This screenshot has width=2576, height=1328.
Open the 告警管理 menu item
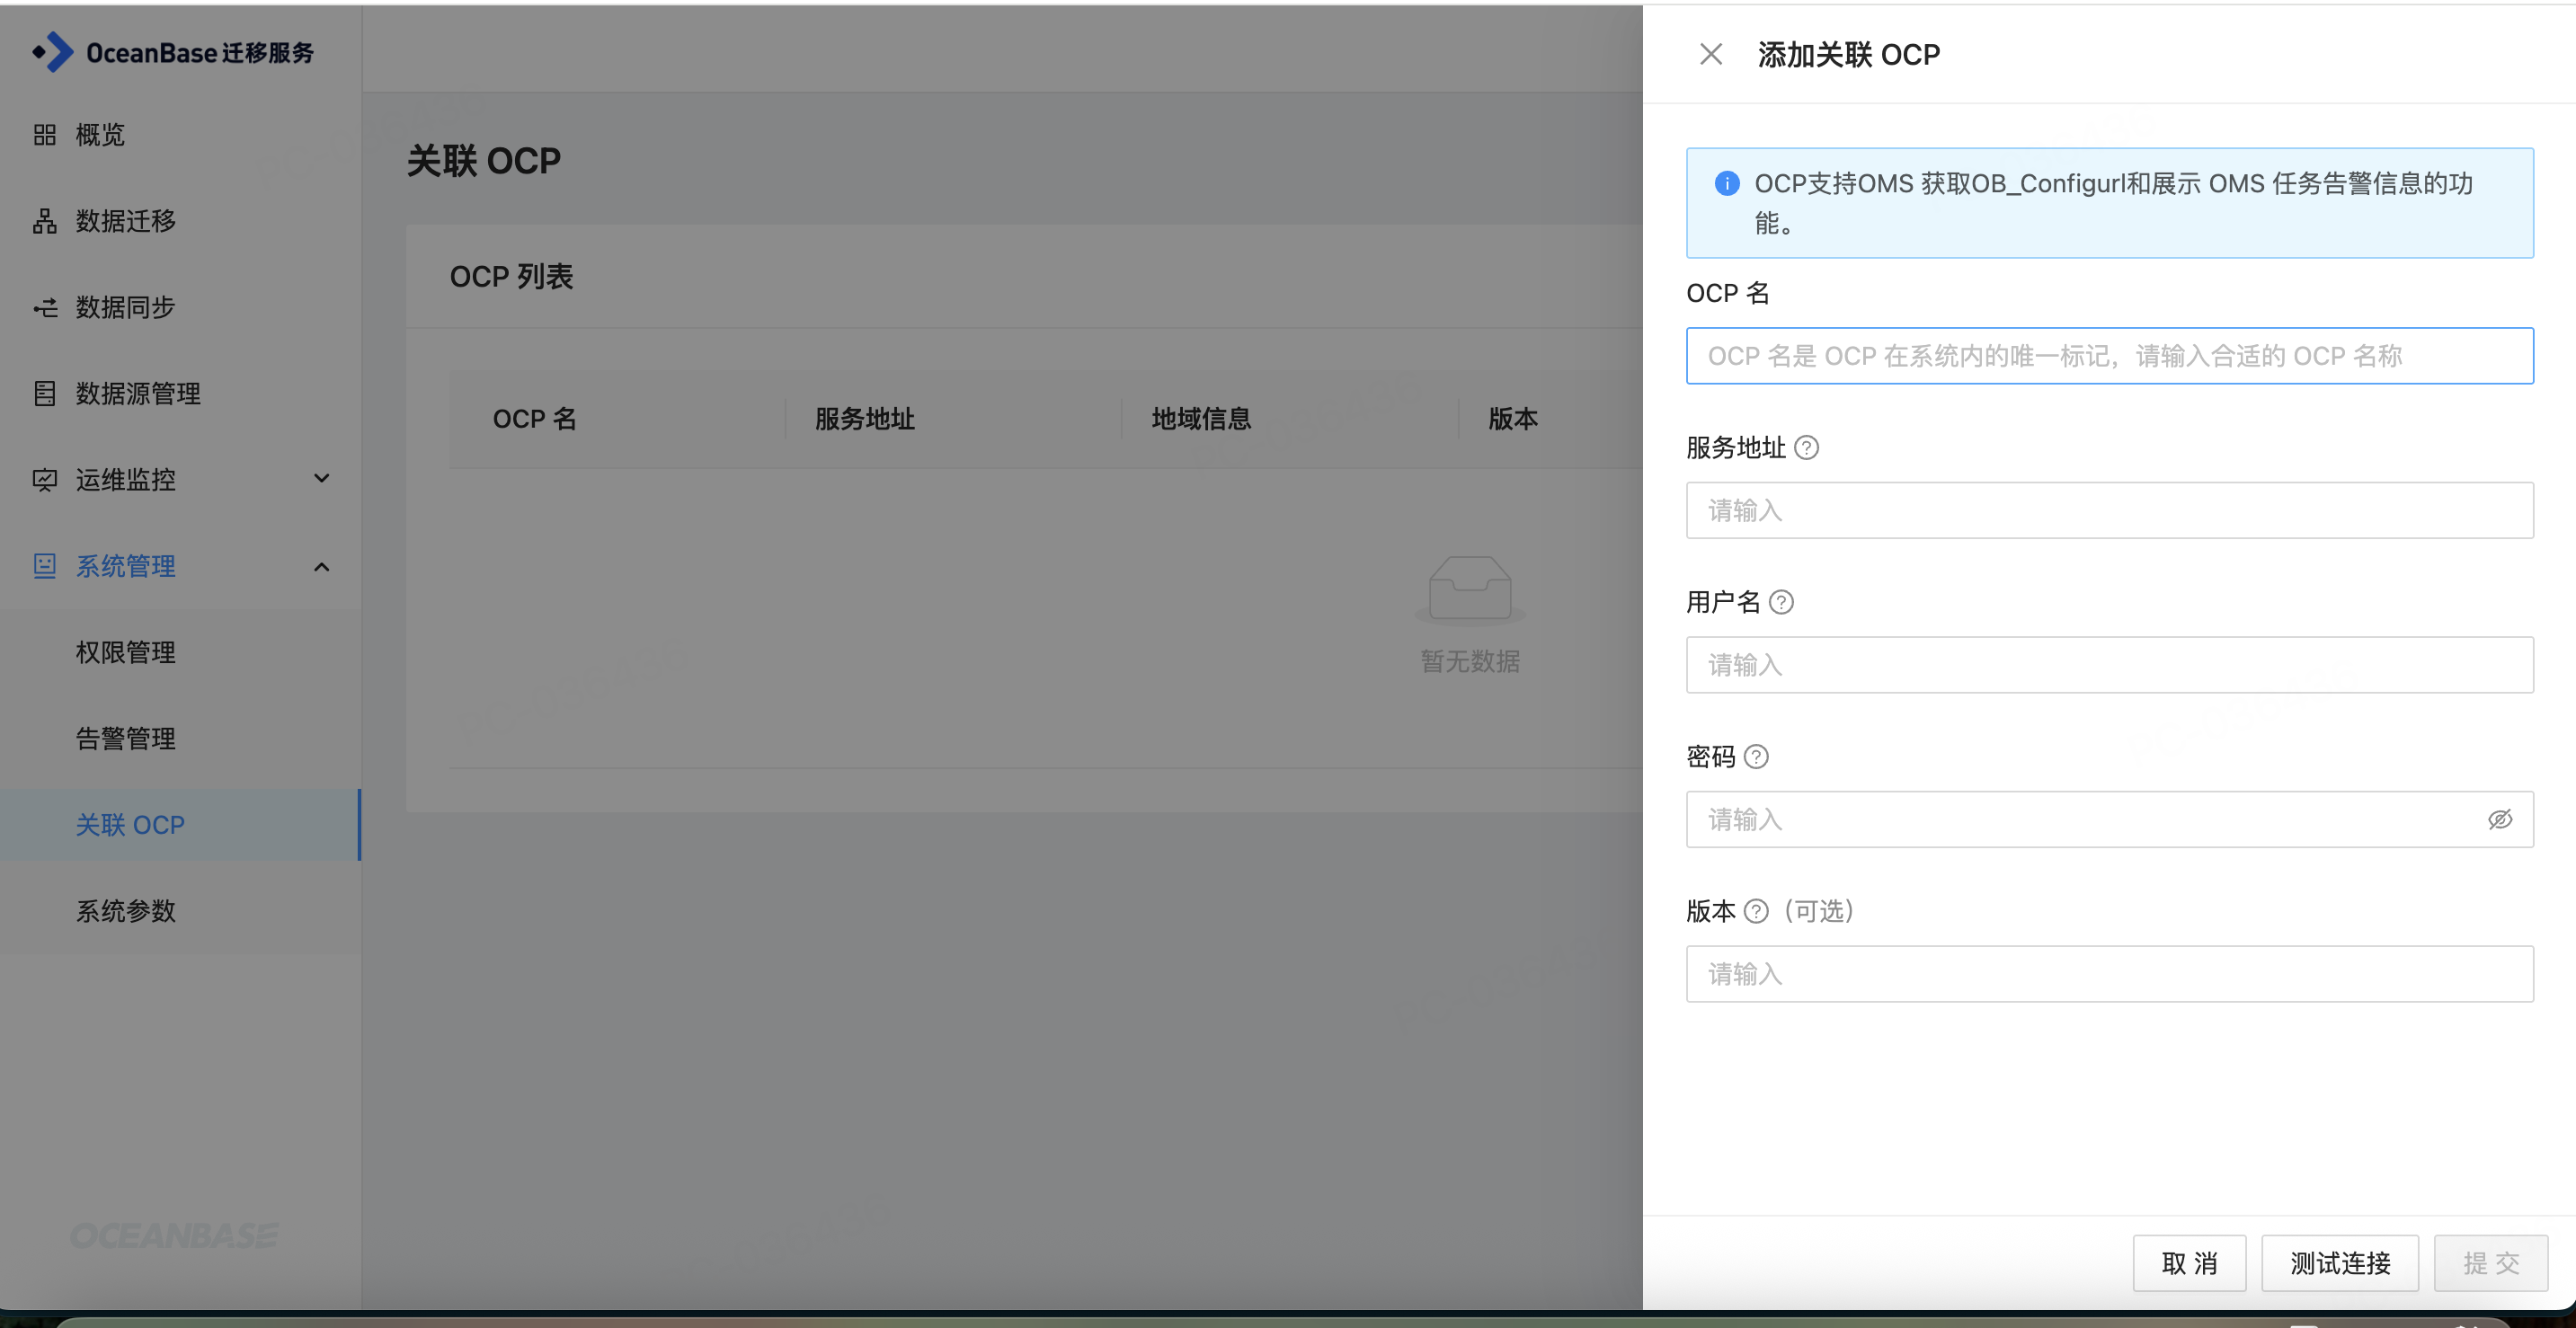pos(126,738)
